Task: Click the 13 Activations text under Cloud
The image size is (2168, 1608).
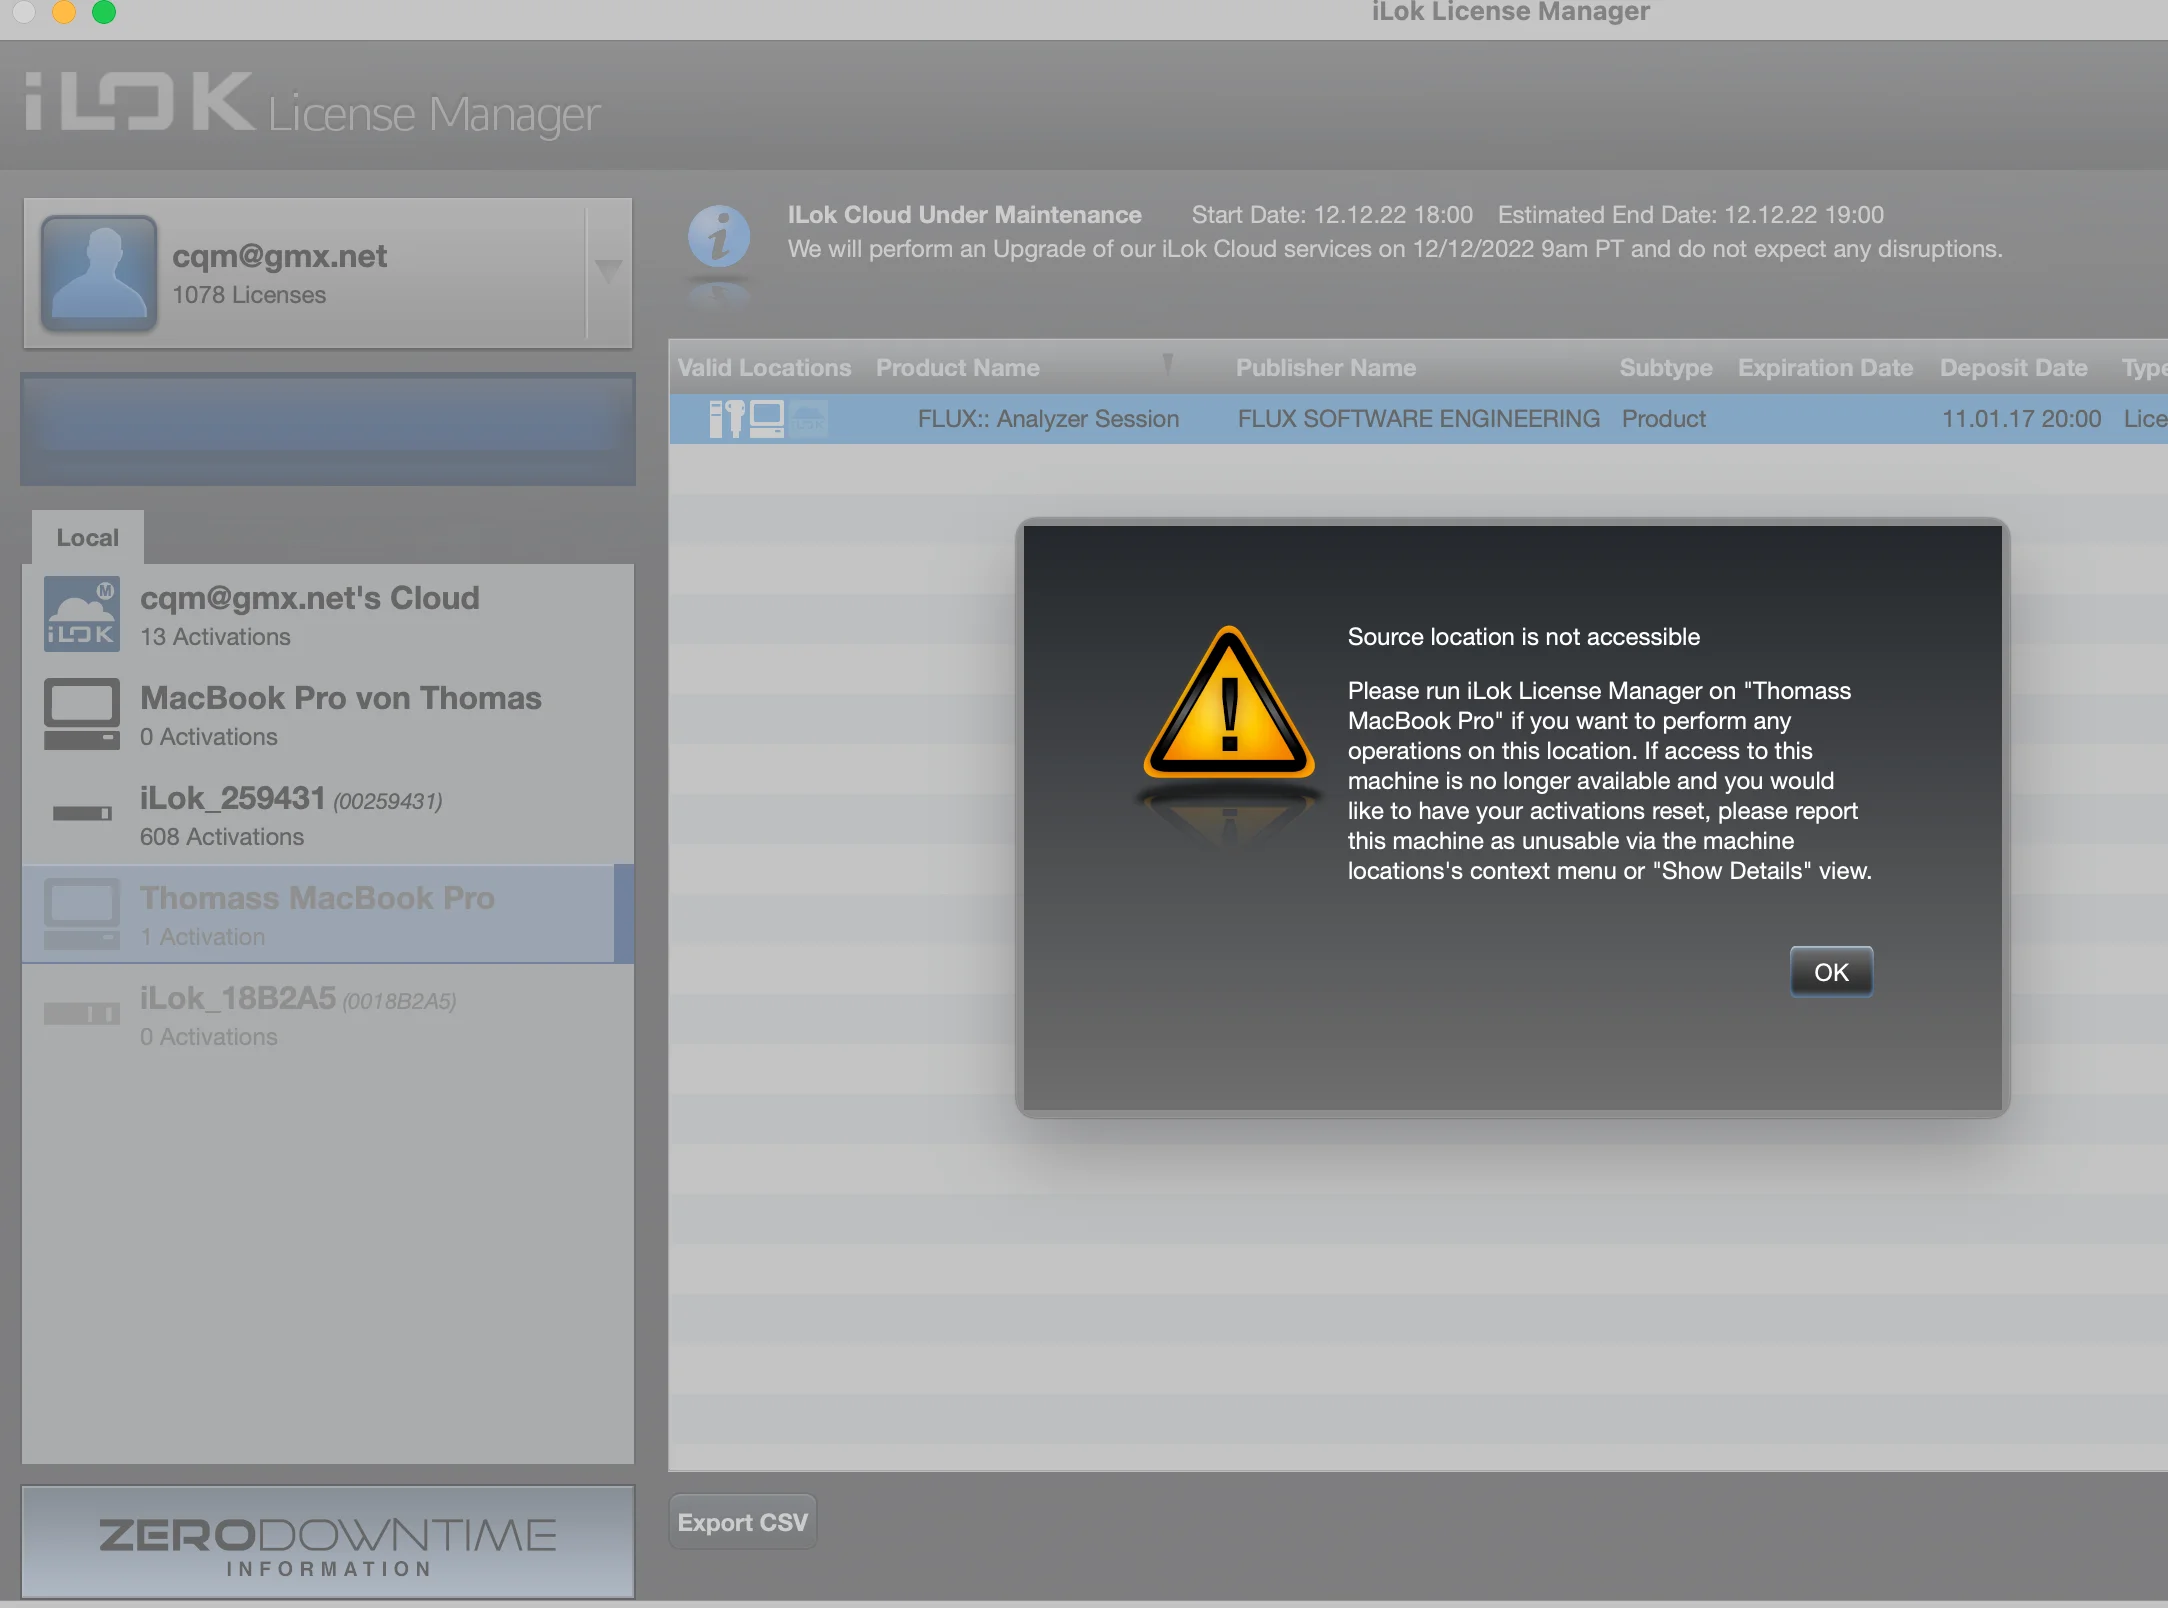Action: (215, 637)
